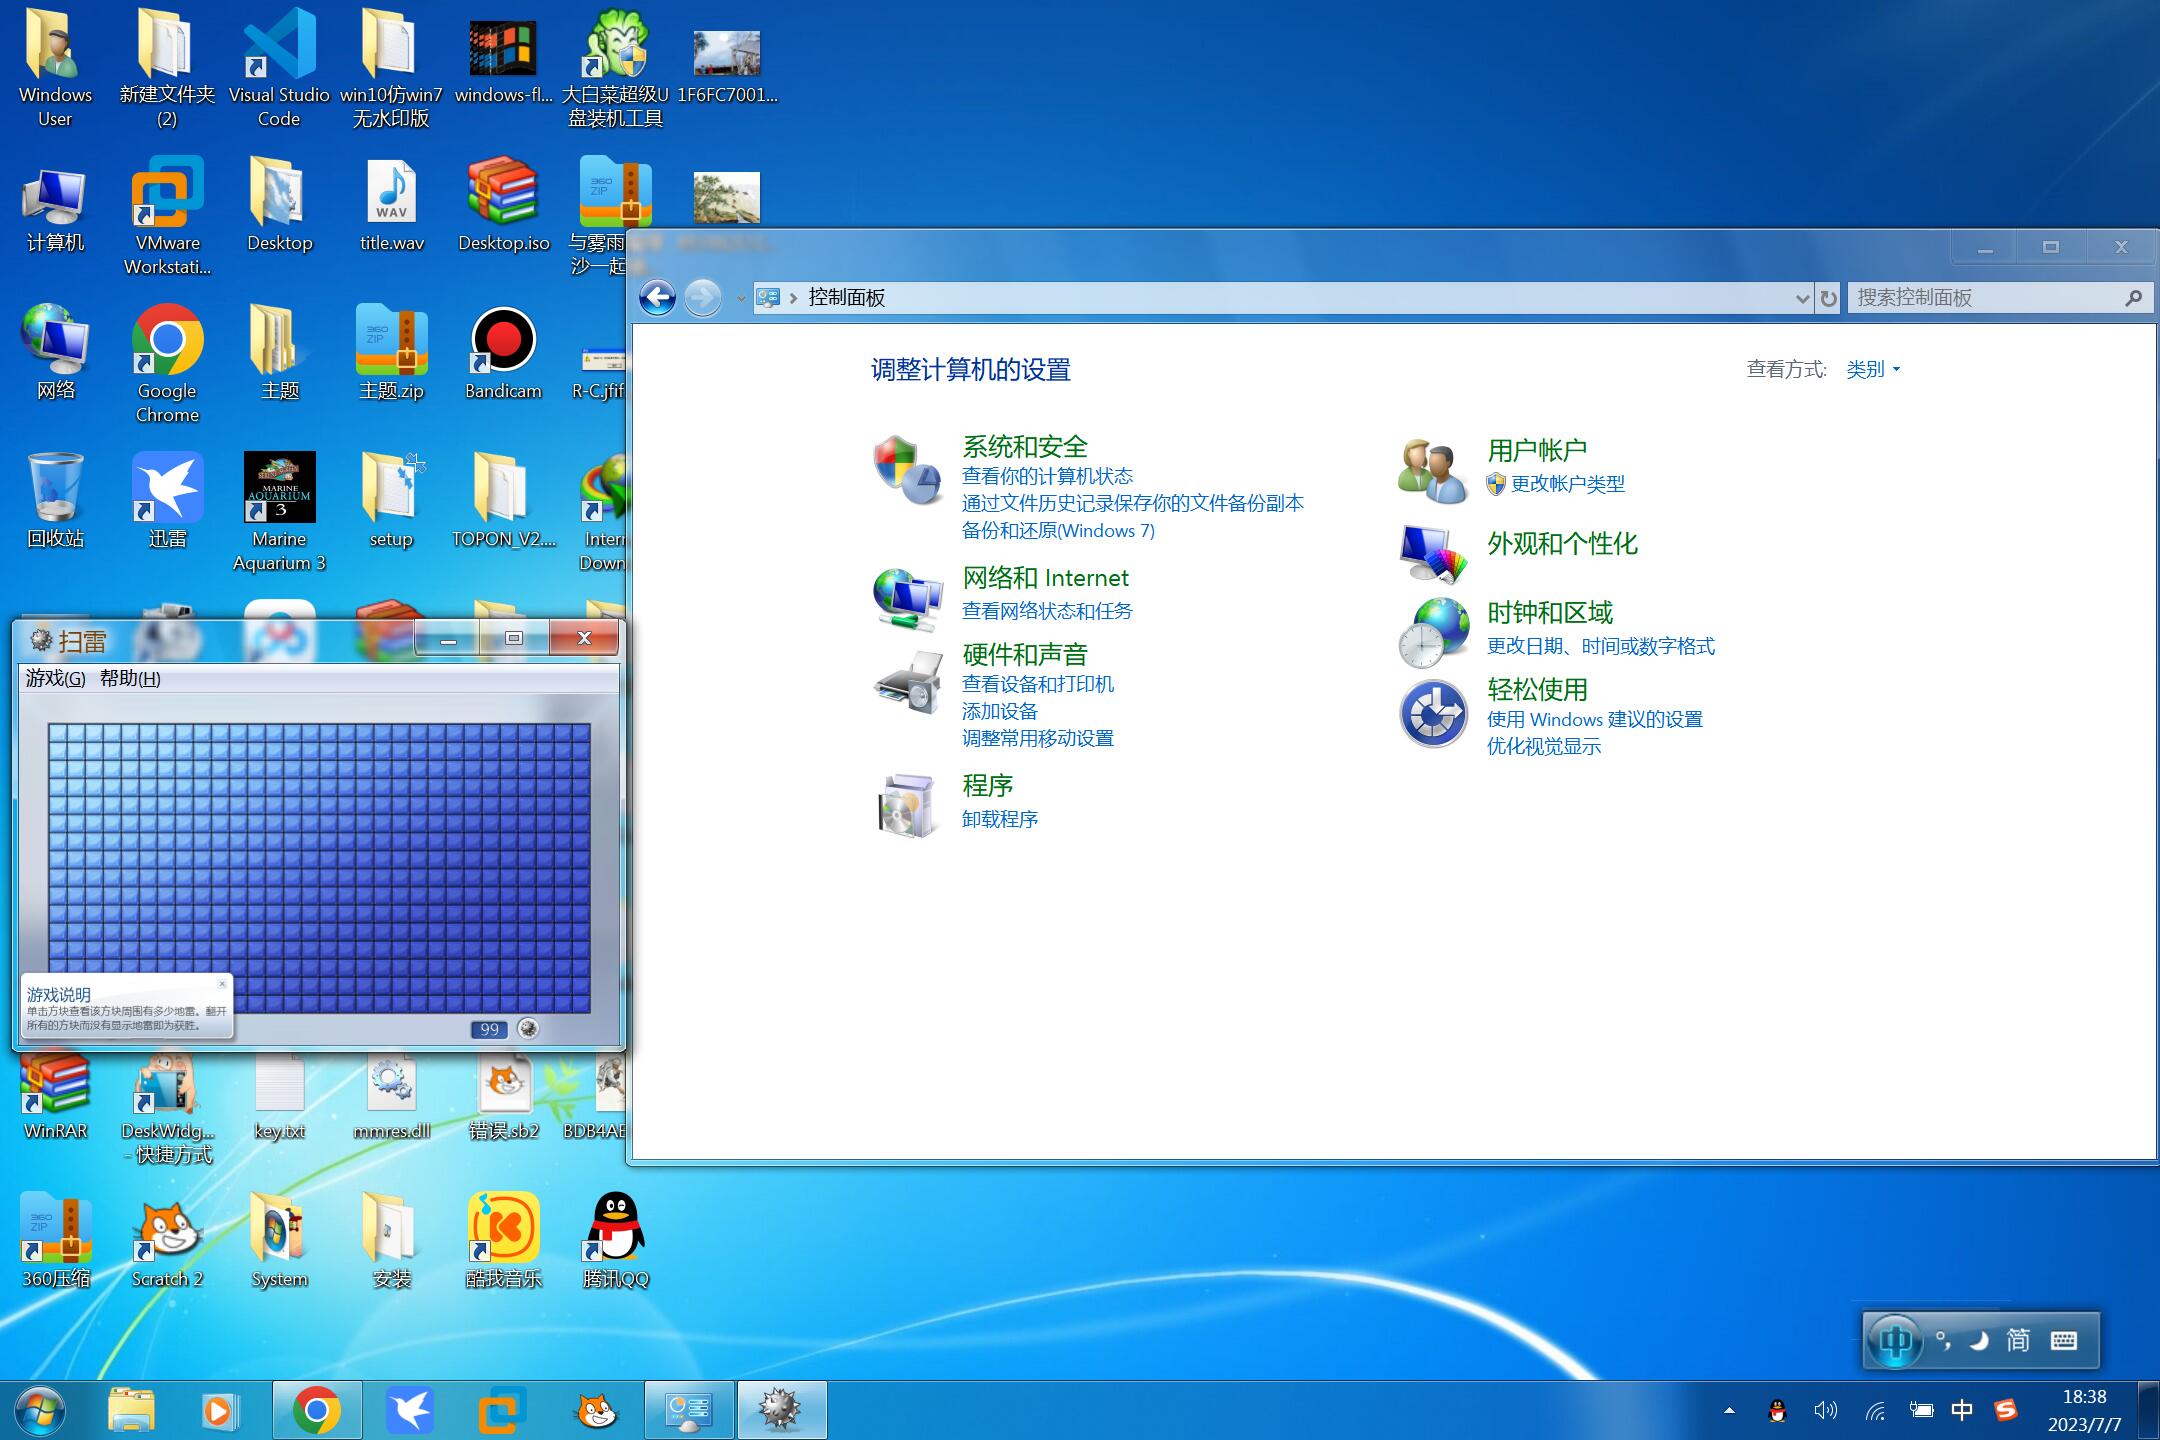Image resolution: width=2160 pixels, height=1440 pixels.
Task: Open Visual Studio Code desktop shortcut
Action: pyautogui.click(x=279, y=68)
